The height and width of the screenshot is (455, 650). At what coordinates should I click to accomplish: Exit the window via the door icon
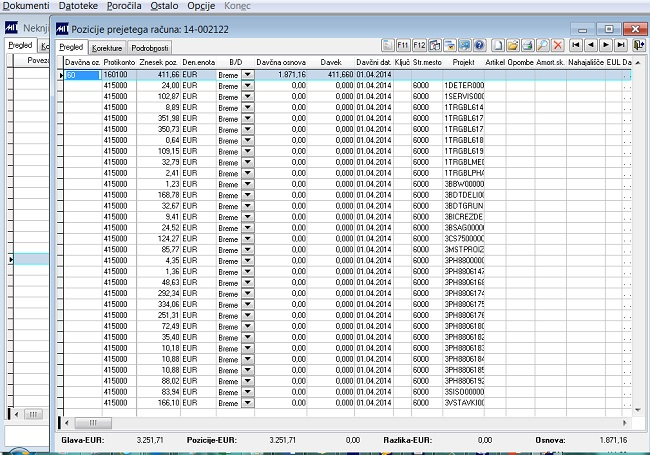[x=639, y=45]
